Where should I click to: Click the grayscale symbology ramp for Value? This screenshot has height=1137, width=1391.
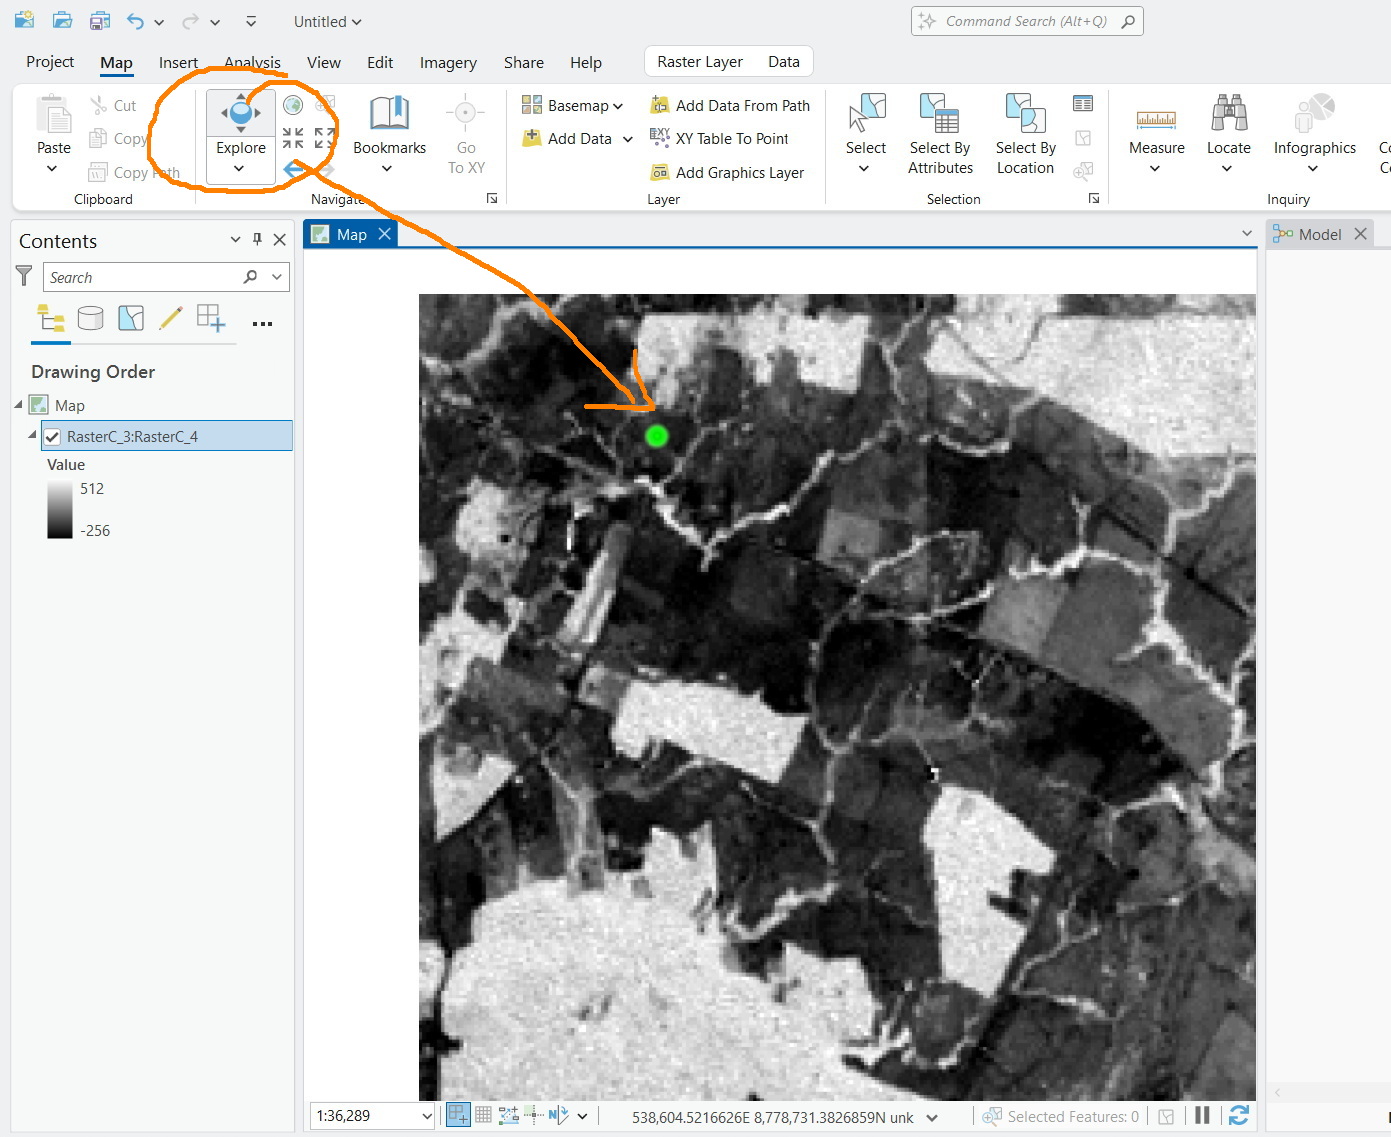point(60,509)
